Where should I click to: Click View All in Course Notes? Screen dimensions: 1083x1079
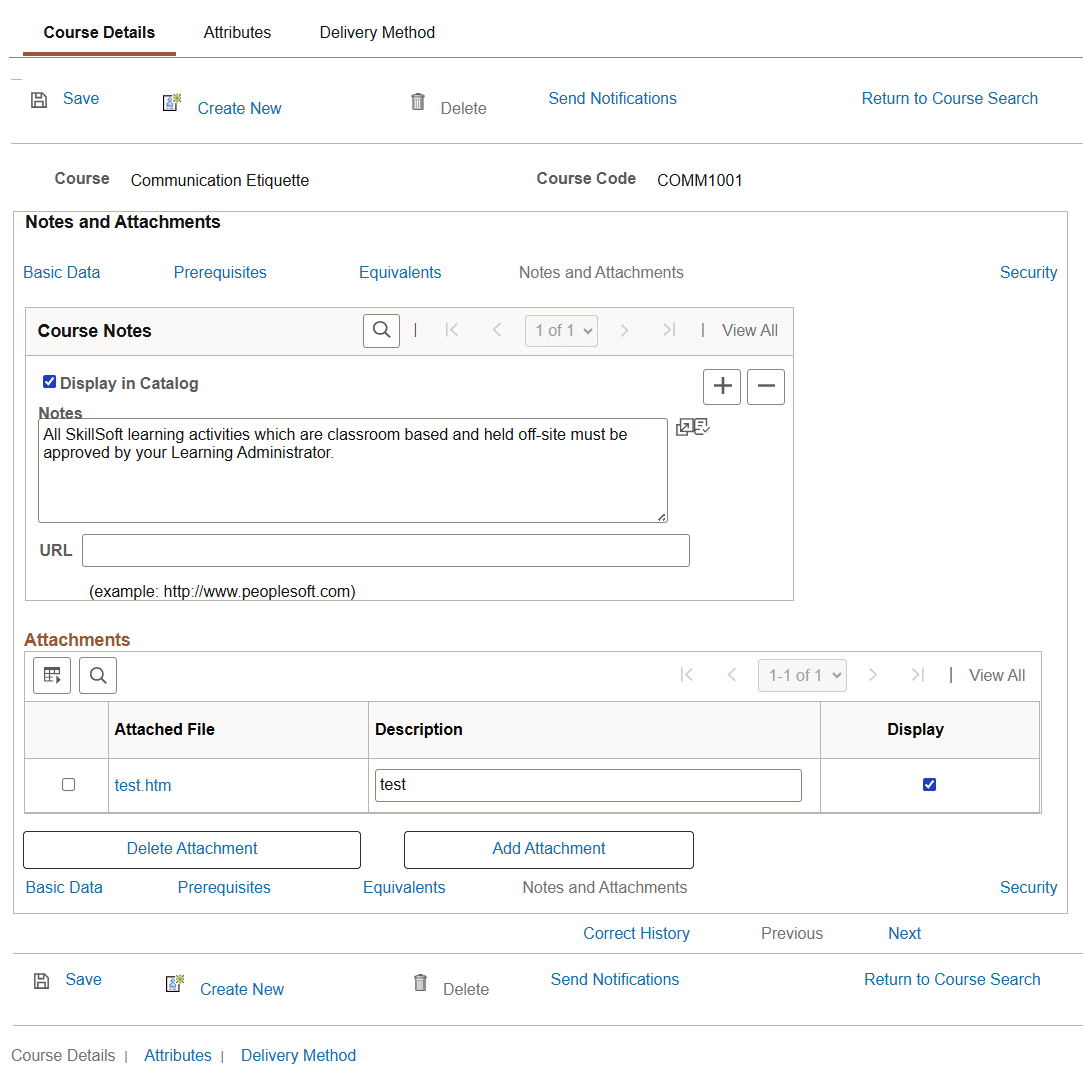point(749,331)
